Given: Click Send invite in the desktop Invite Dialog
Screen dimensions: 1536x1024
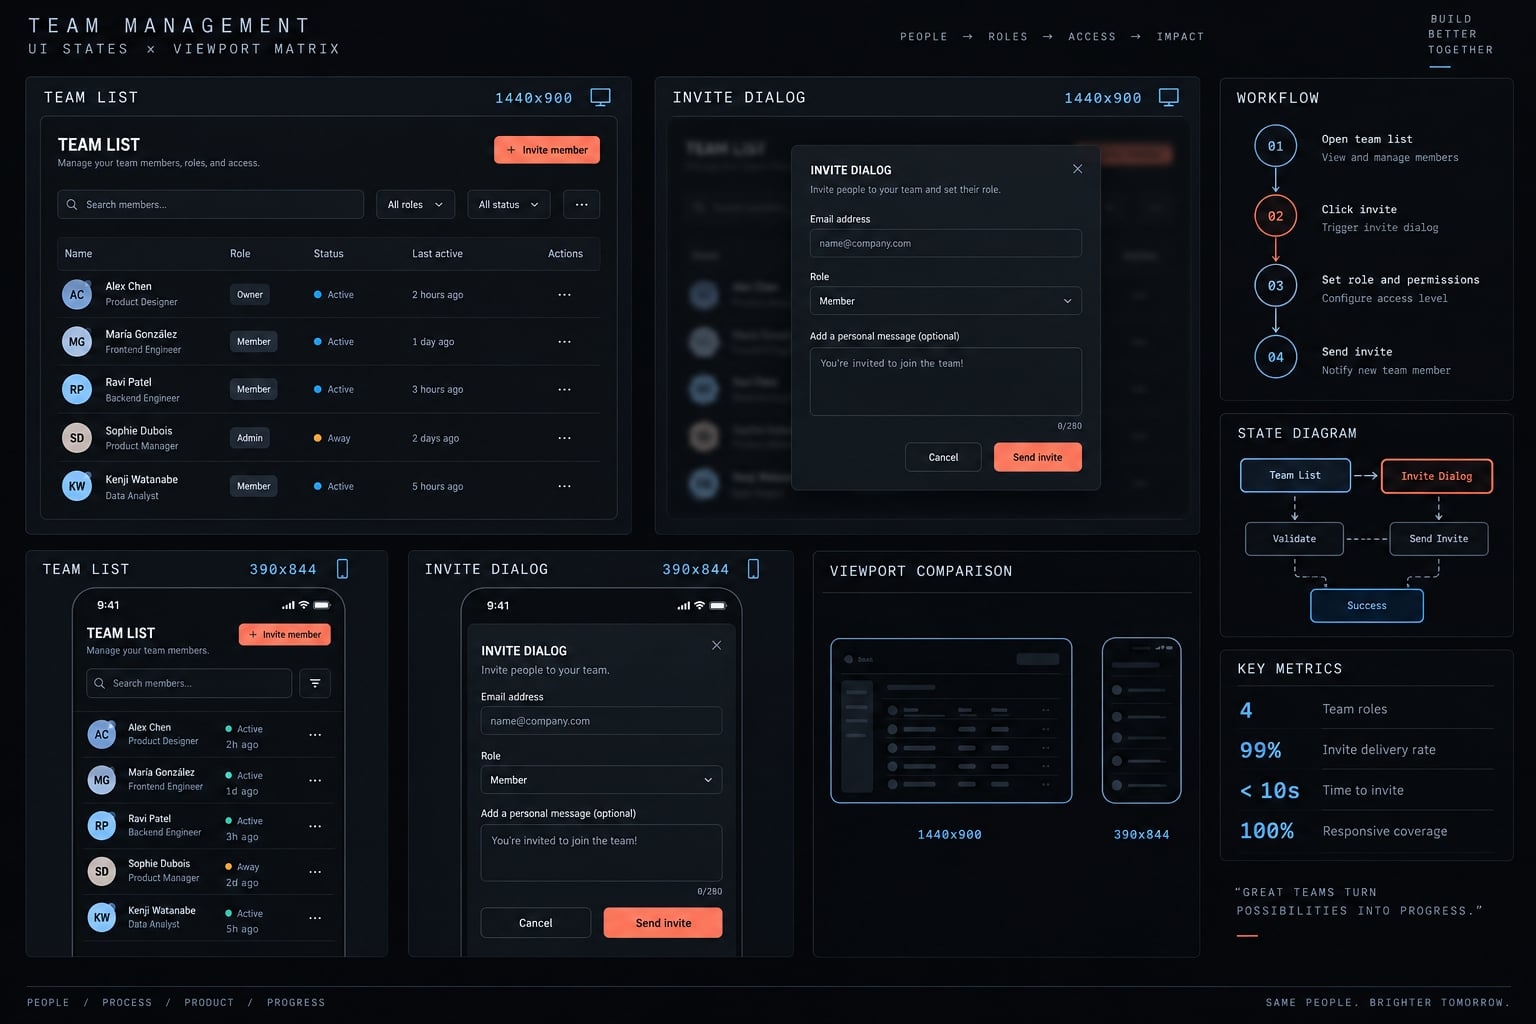Looking at the screenshot, I should (1038, 457).
